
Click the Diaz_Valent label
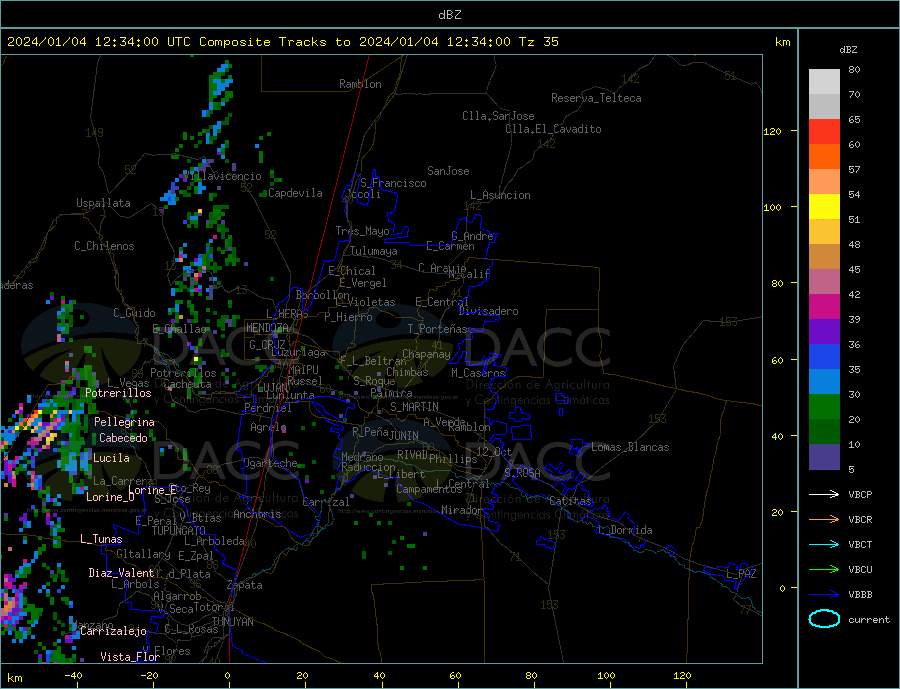(122, 573)
